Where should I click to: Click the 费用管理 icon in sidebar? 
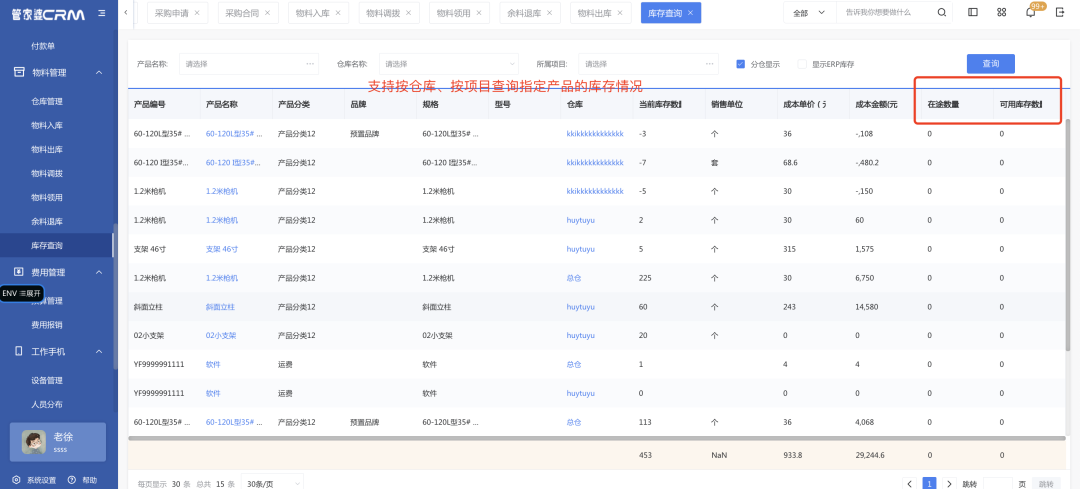click(x=19, y=272)
